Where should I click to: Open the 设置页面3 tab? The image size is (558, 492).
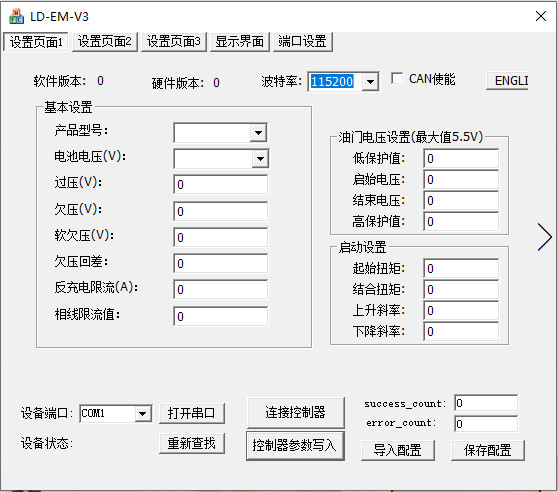tap(174, 42)
